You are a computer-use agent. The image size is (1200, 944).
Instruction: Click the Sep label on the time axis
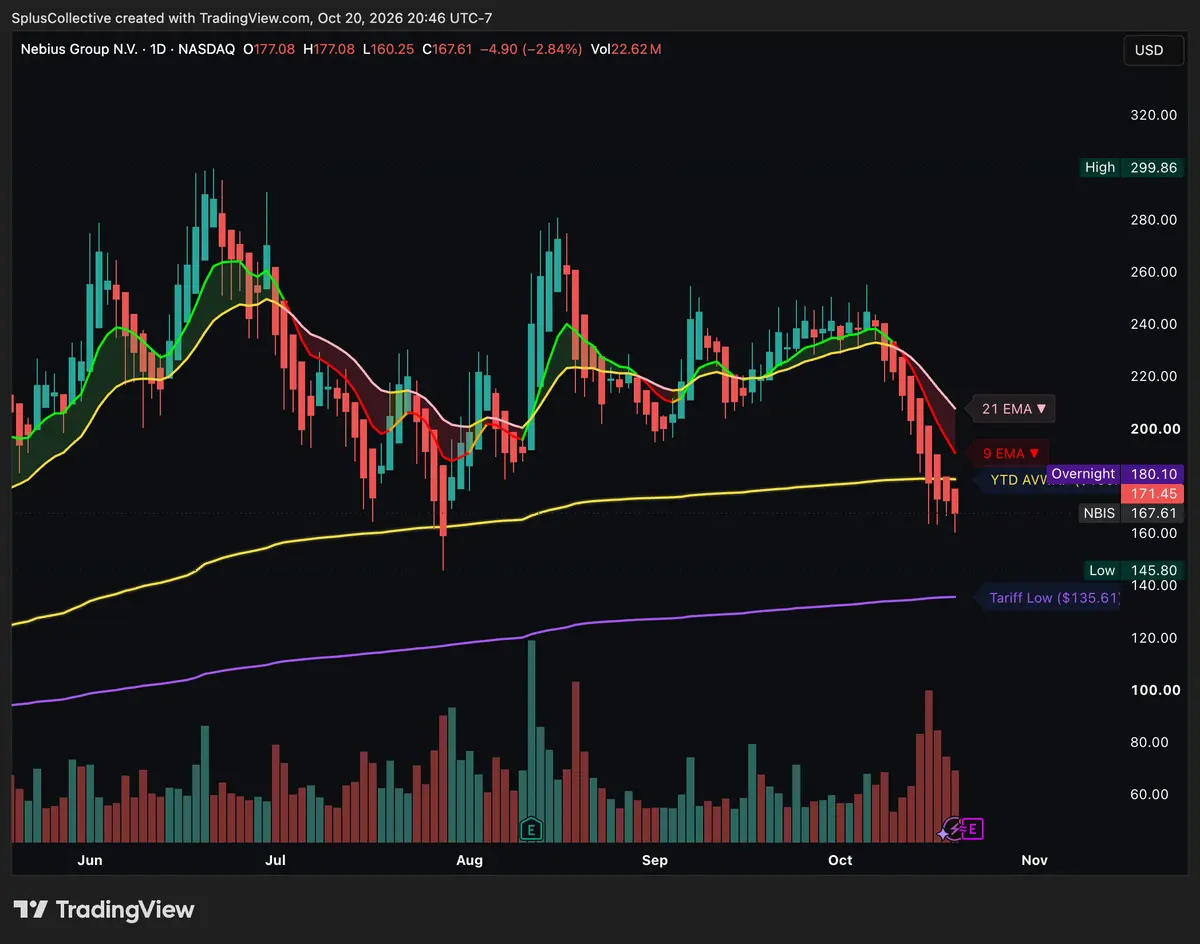coord(655,860)
